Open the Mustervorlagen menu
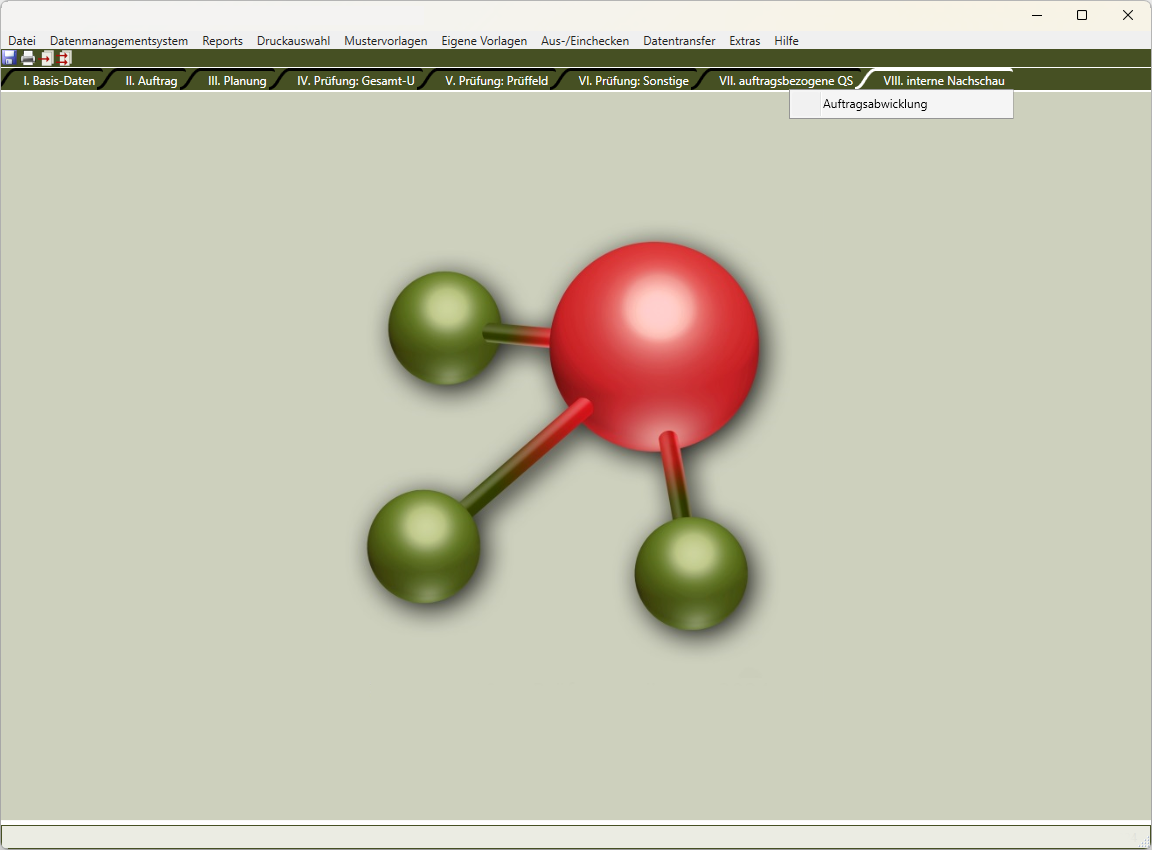 tap(385, 41)
